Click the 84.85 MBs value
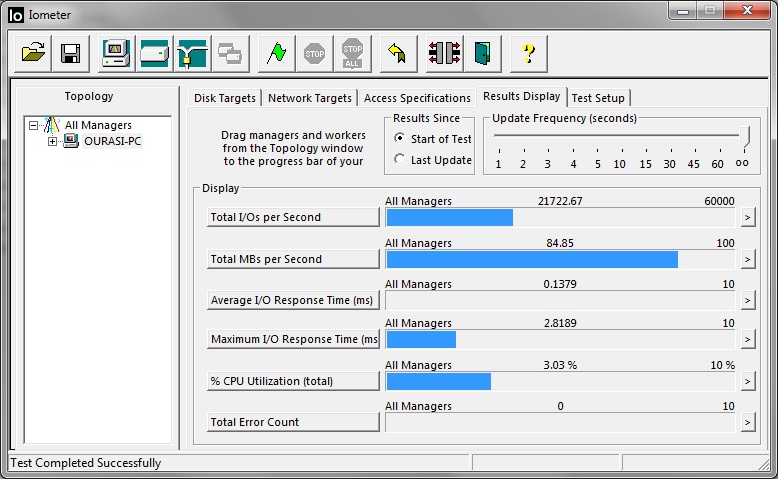This screenshot has height=479, width=778. (x=560, y=243)
